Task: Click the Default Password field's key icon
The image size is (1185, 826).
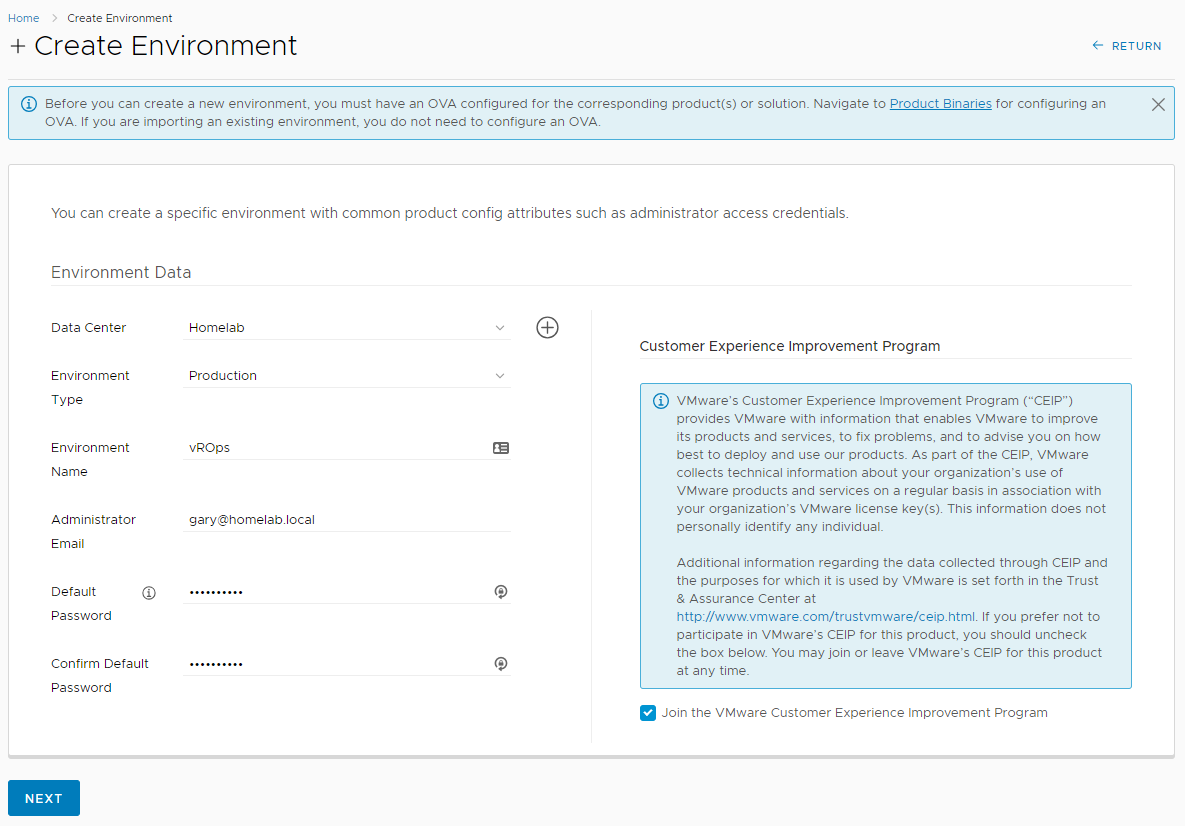Action: coord(501,592)
